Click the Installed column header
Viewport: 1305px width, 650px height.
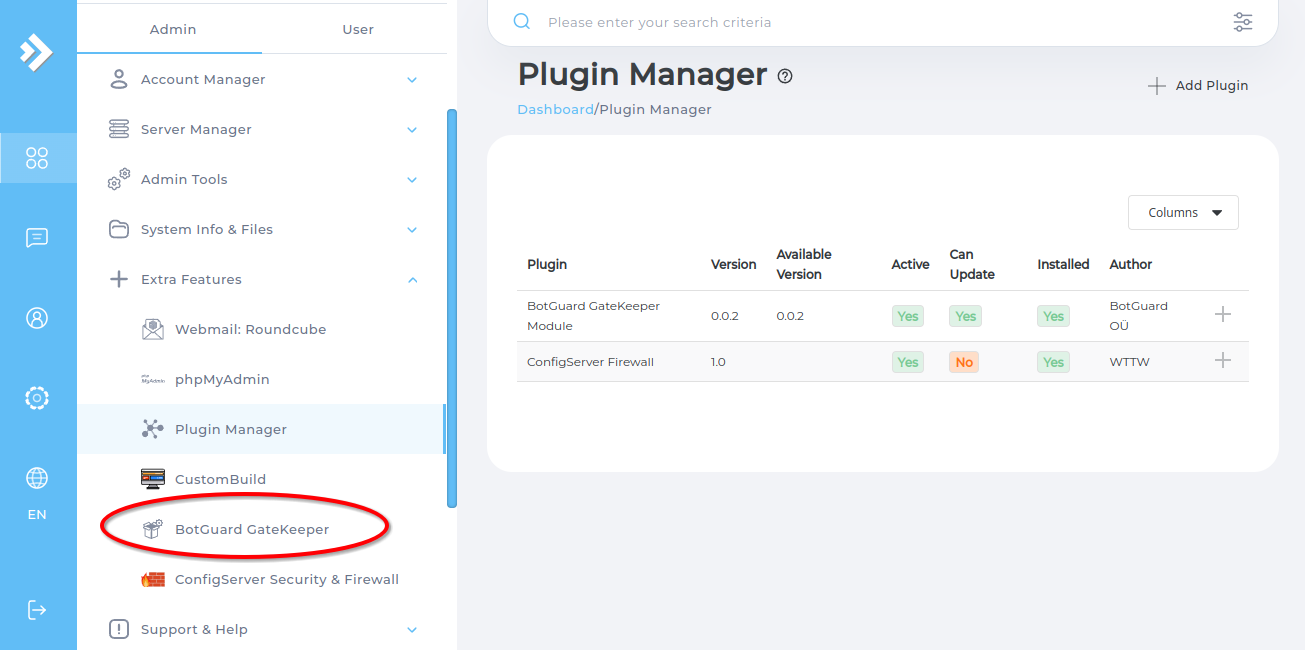click(x=1063, y=264)
